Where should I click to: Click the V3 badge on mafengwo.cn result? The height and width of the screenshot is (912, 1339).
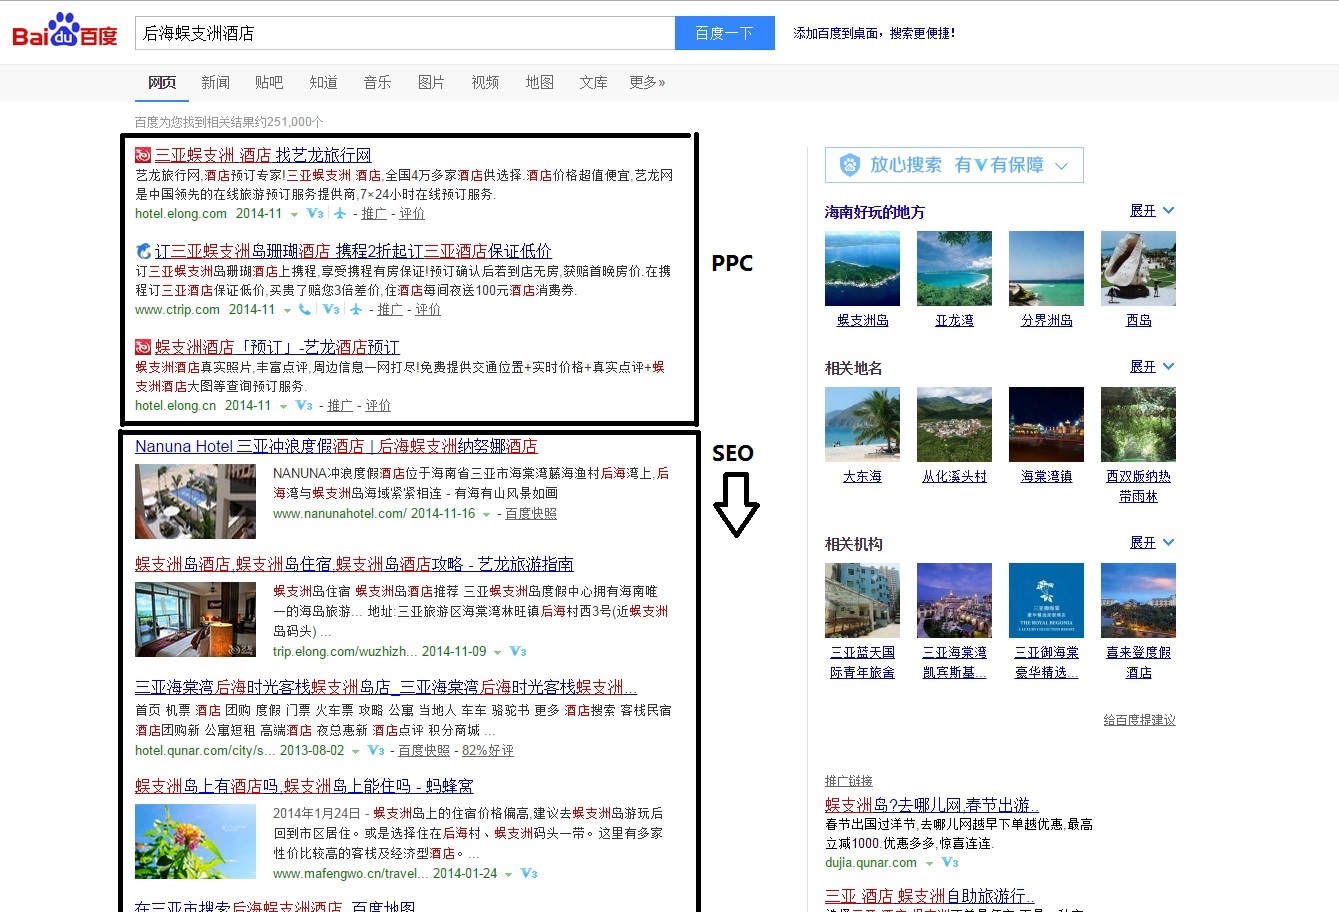pyautogui.click(x=529, y=874)
